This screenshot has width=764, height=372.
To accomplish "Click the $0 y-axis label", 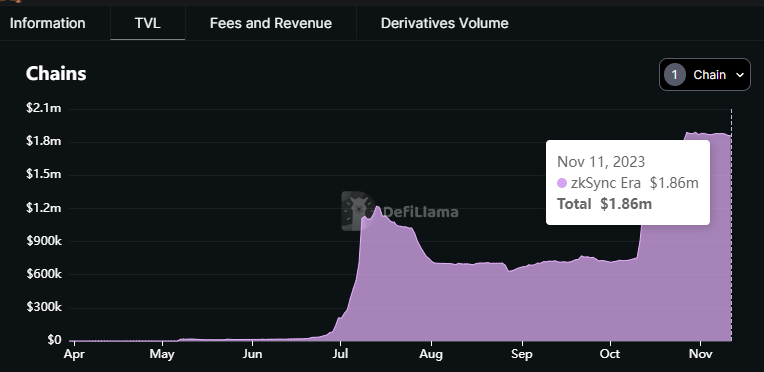I will [x=54, y=340].
